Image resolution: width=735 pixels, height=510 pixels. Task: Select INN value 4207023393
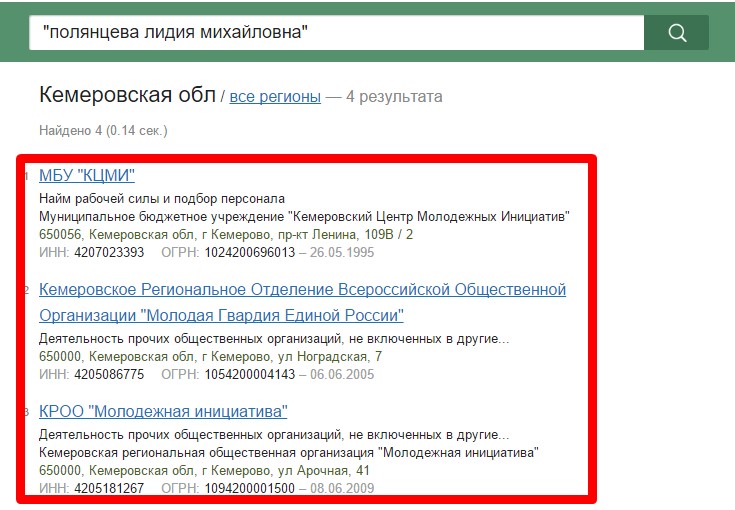[109, 252]
